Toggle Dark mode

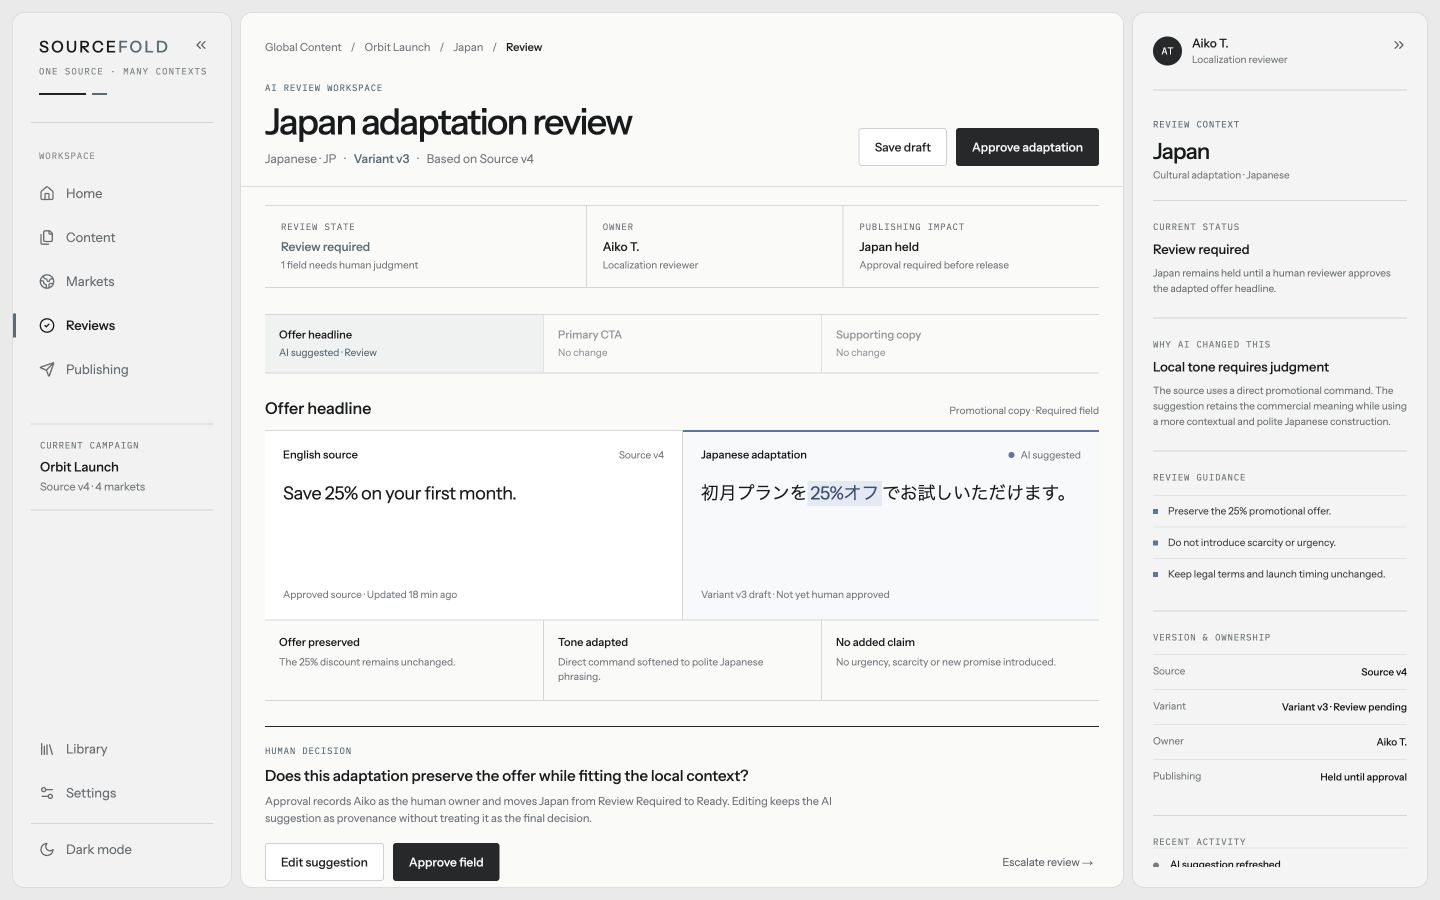[122, 849]
